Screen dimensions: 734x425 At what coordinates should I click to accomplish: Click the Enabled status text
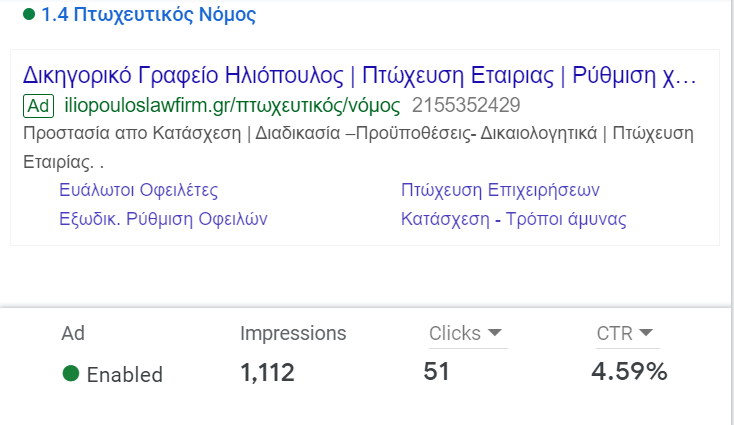[x=124, y=375]
